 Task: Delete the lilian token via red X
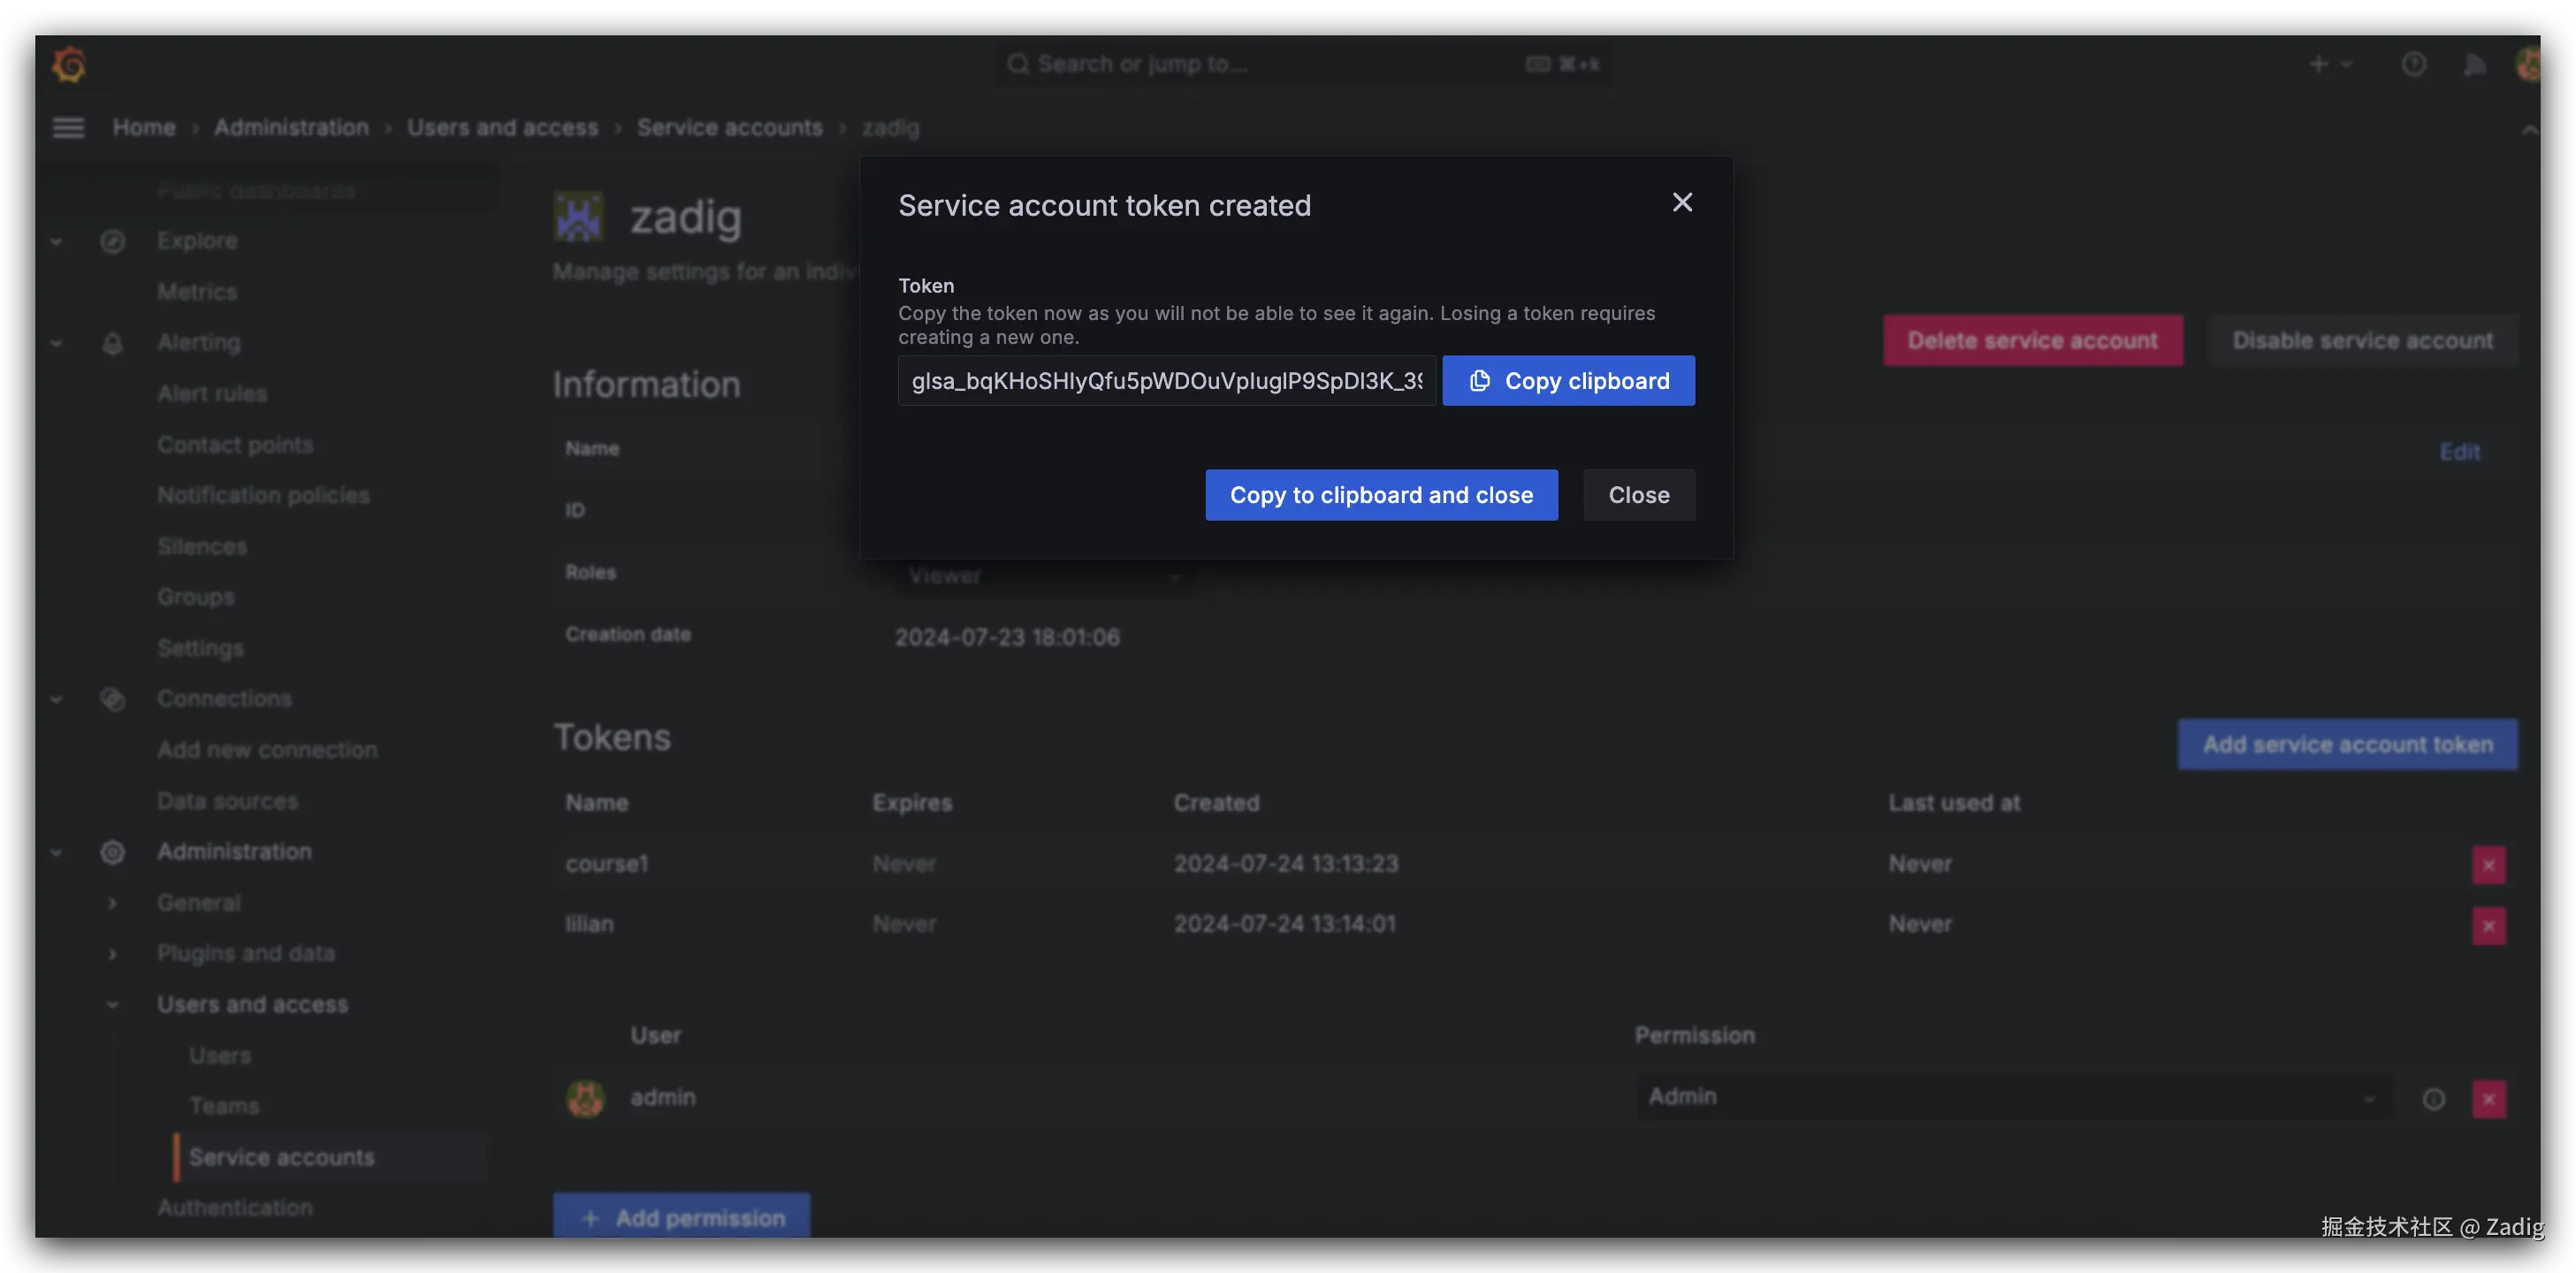tap(2488, 926)
